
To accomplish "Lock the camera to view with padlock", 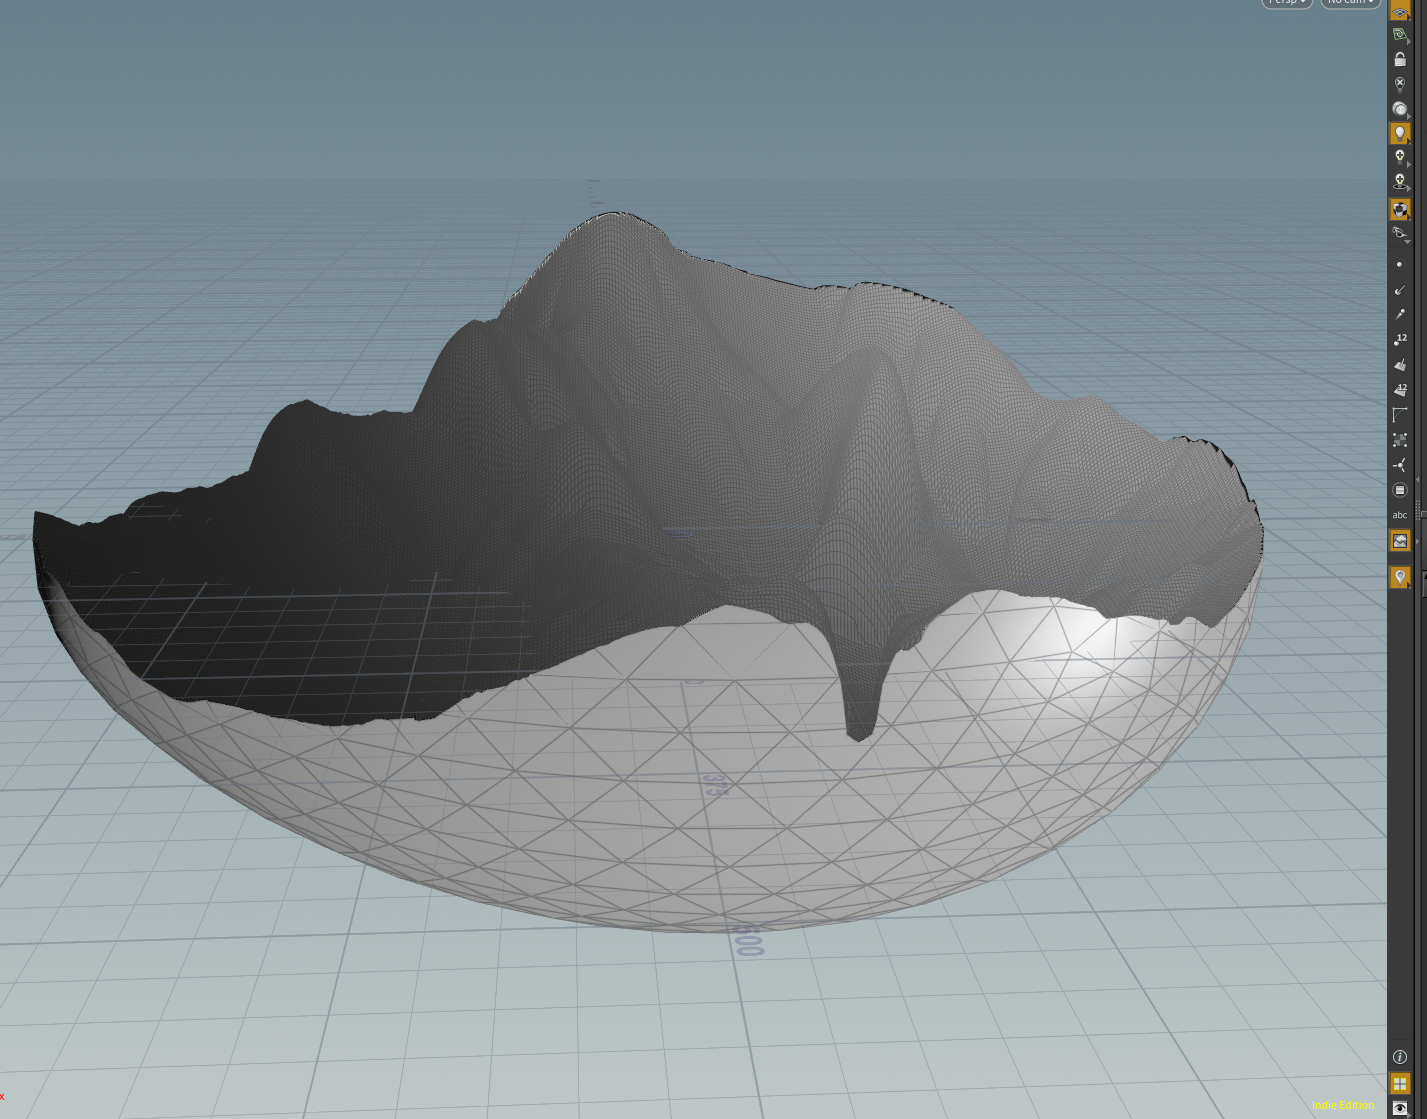I will (x=1400, y=60).
